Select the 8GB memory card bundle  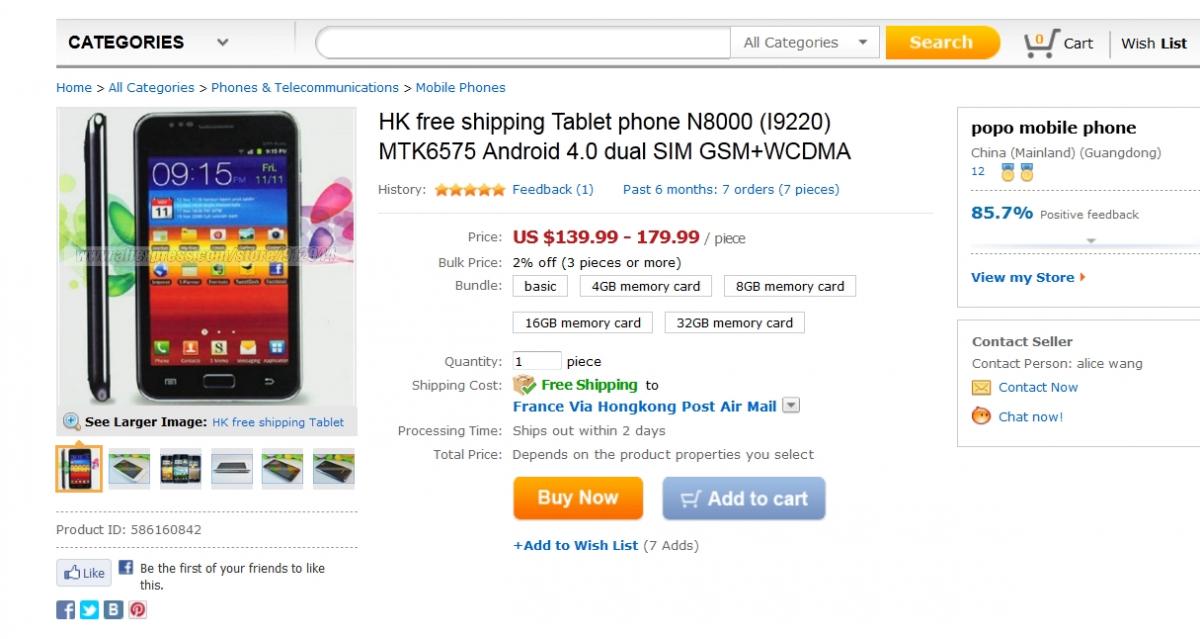pyautogui.click(x=790, y=286)
